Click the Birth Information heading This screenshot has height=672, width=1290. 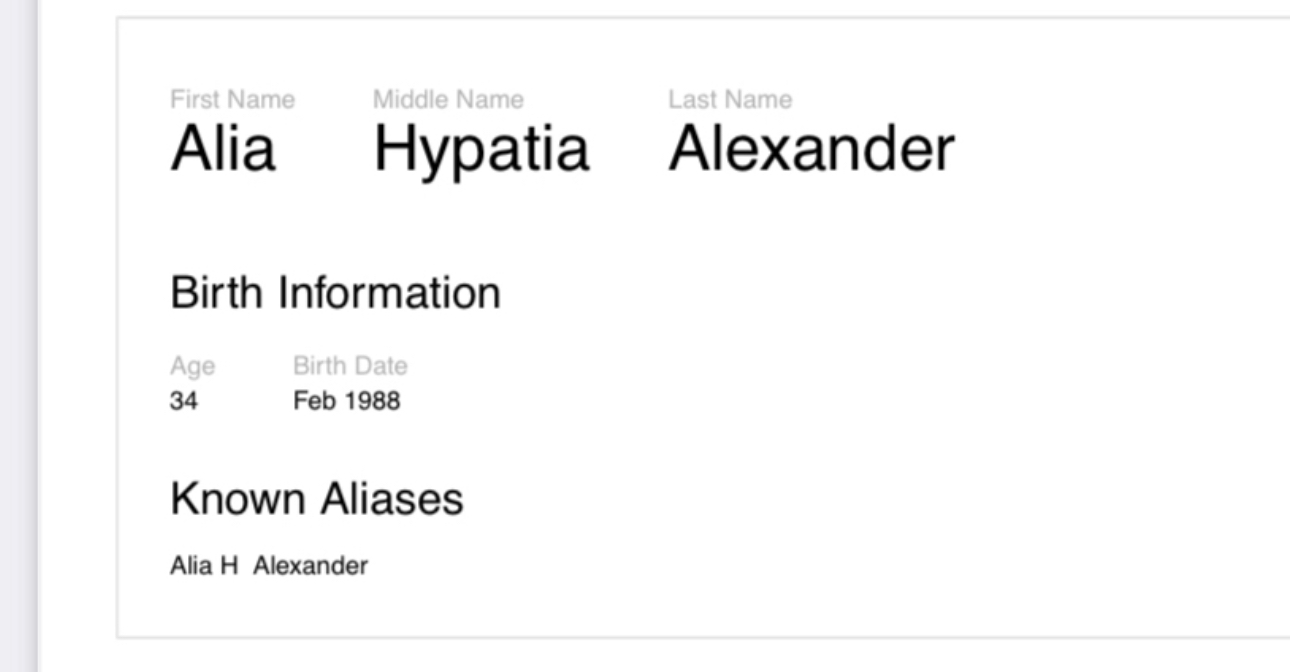tap(335, 293)
